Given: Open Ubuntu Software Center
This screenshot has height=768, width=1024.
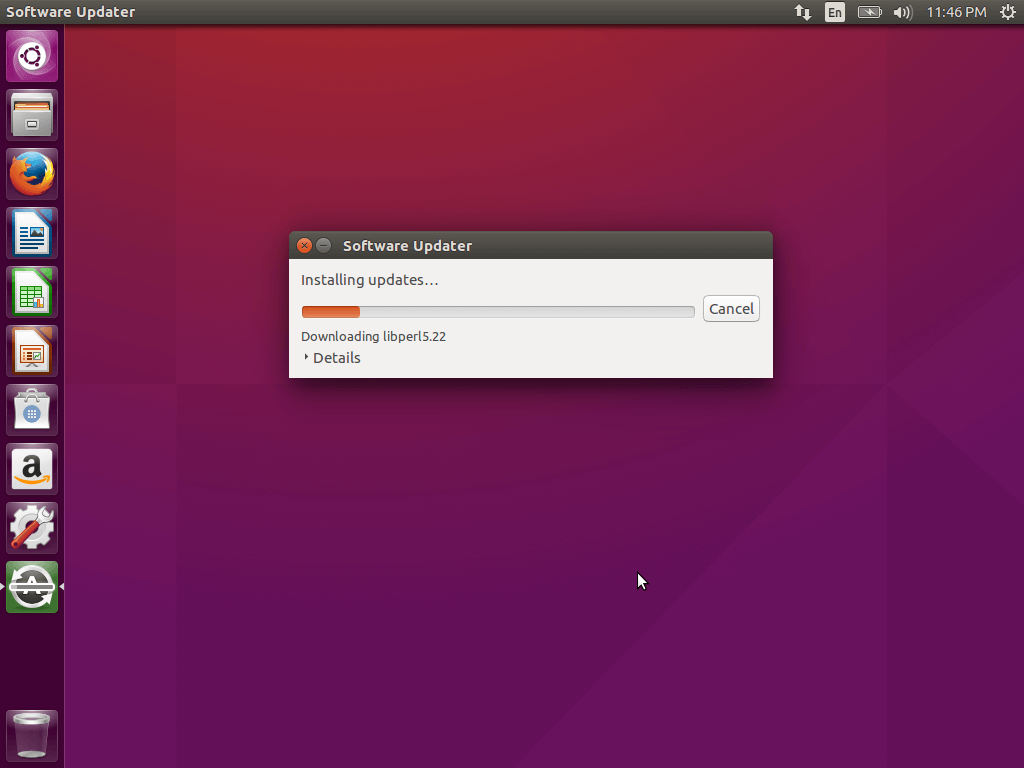Looking at the screenshot, I should point(31,409).
